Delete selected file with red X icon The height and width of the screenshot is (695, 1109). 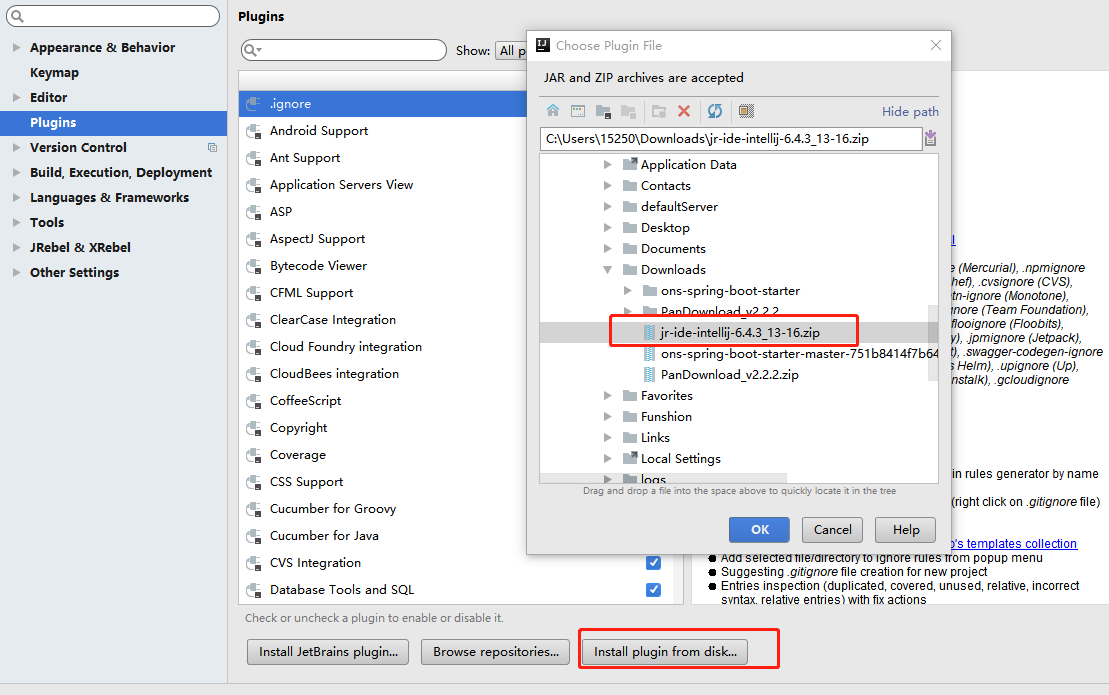684,111
